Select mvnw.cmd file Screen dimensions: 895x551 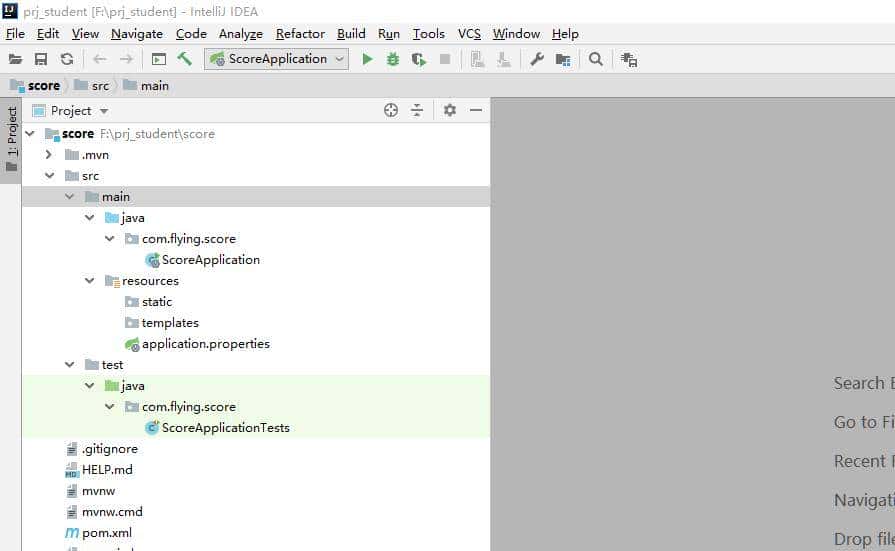coord(104,512)
